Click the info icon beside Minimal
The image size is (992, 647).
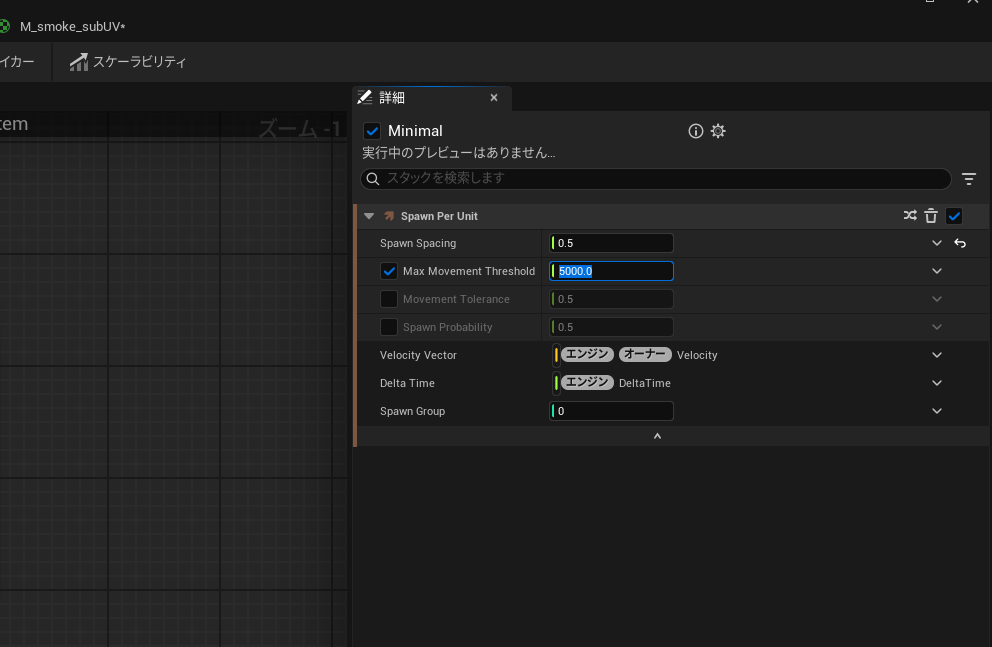695,131
